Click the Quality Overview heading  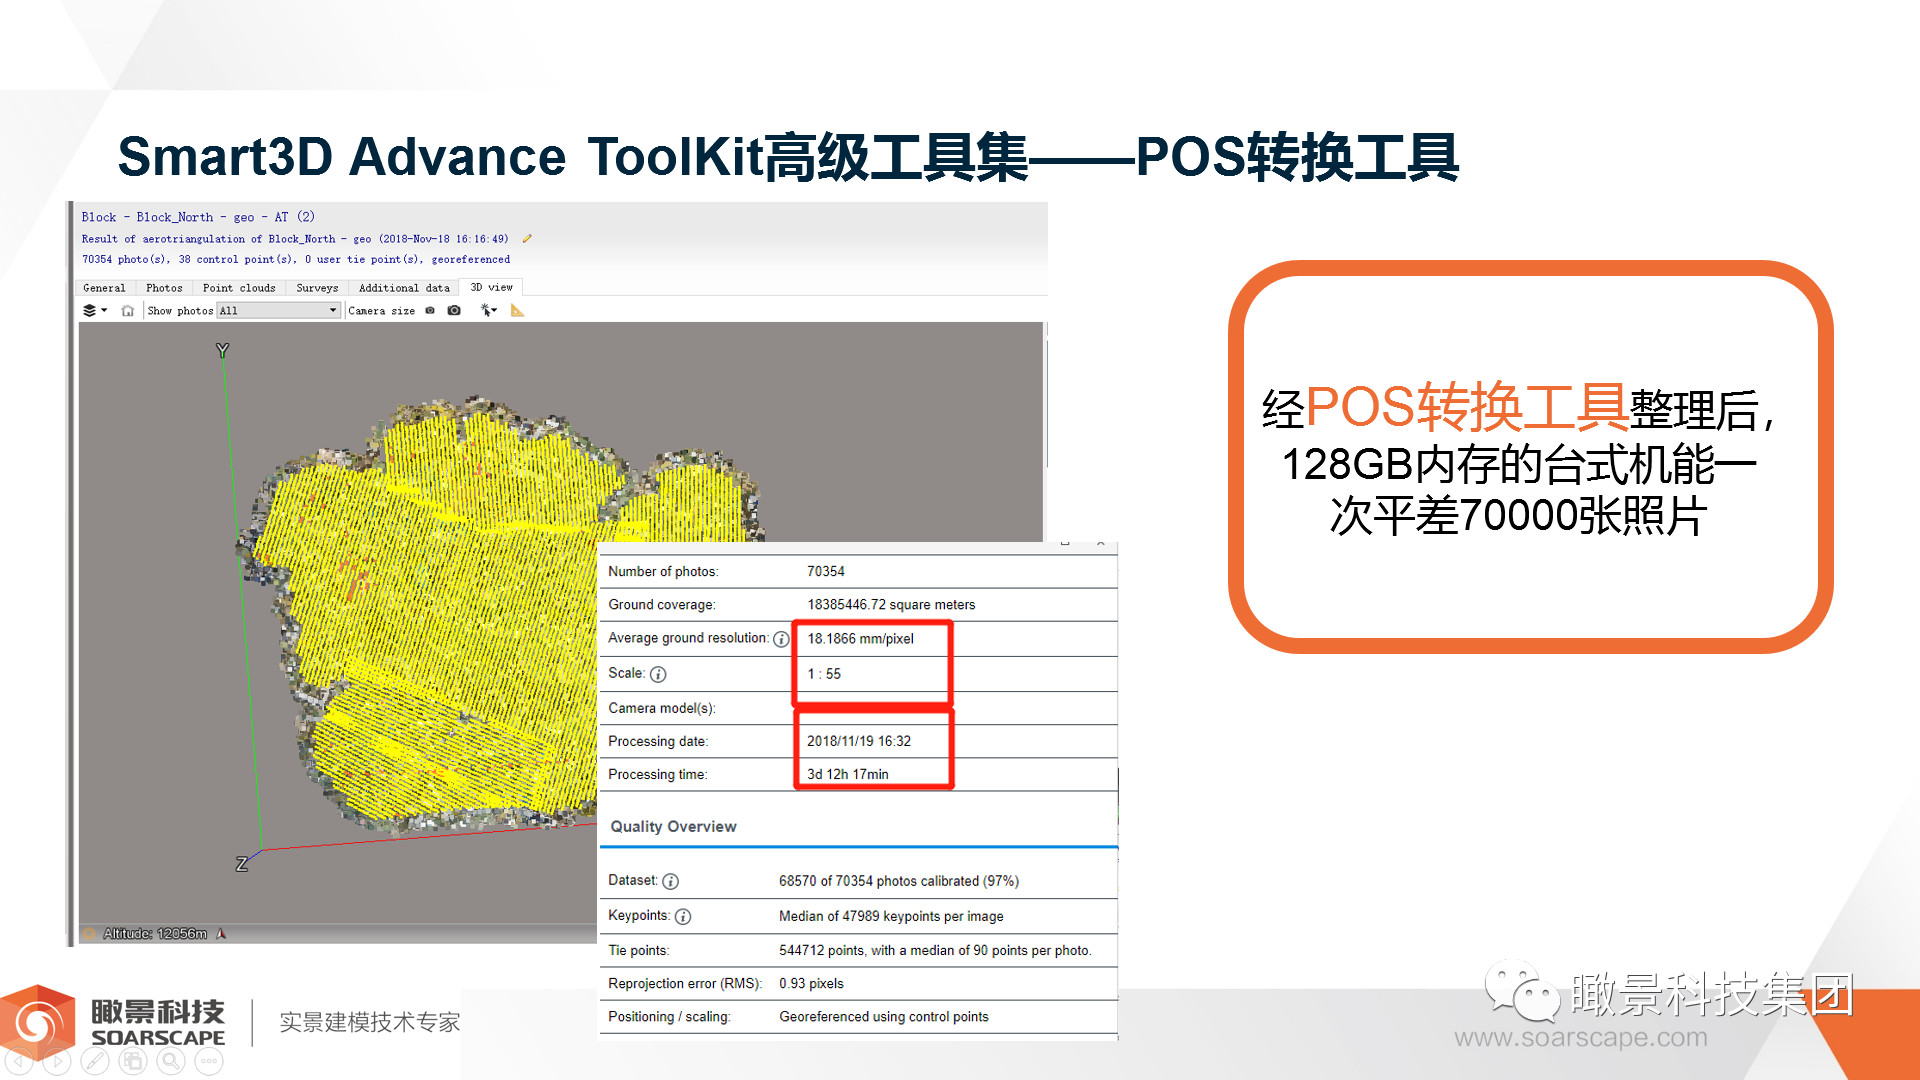pos(673,826)
